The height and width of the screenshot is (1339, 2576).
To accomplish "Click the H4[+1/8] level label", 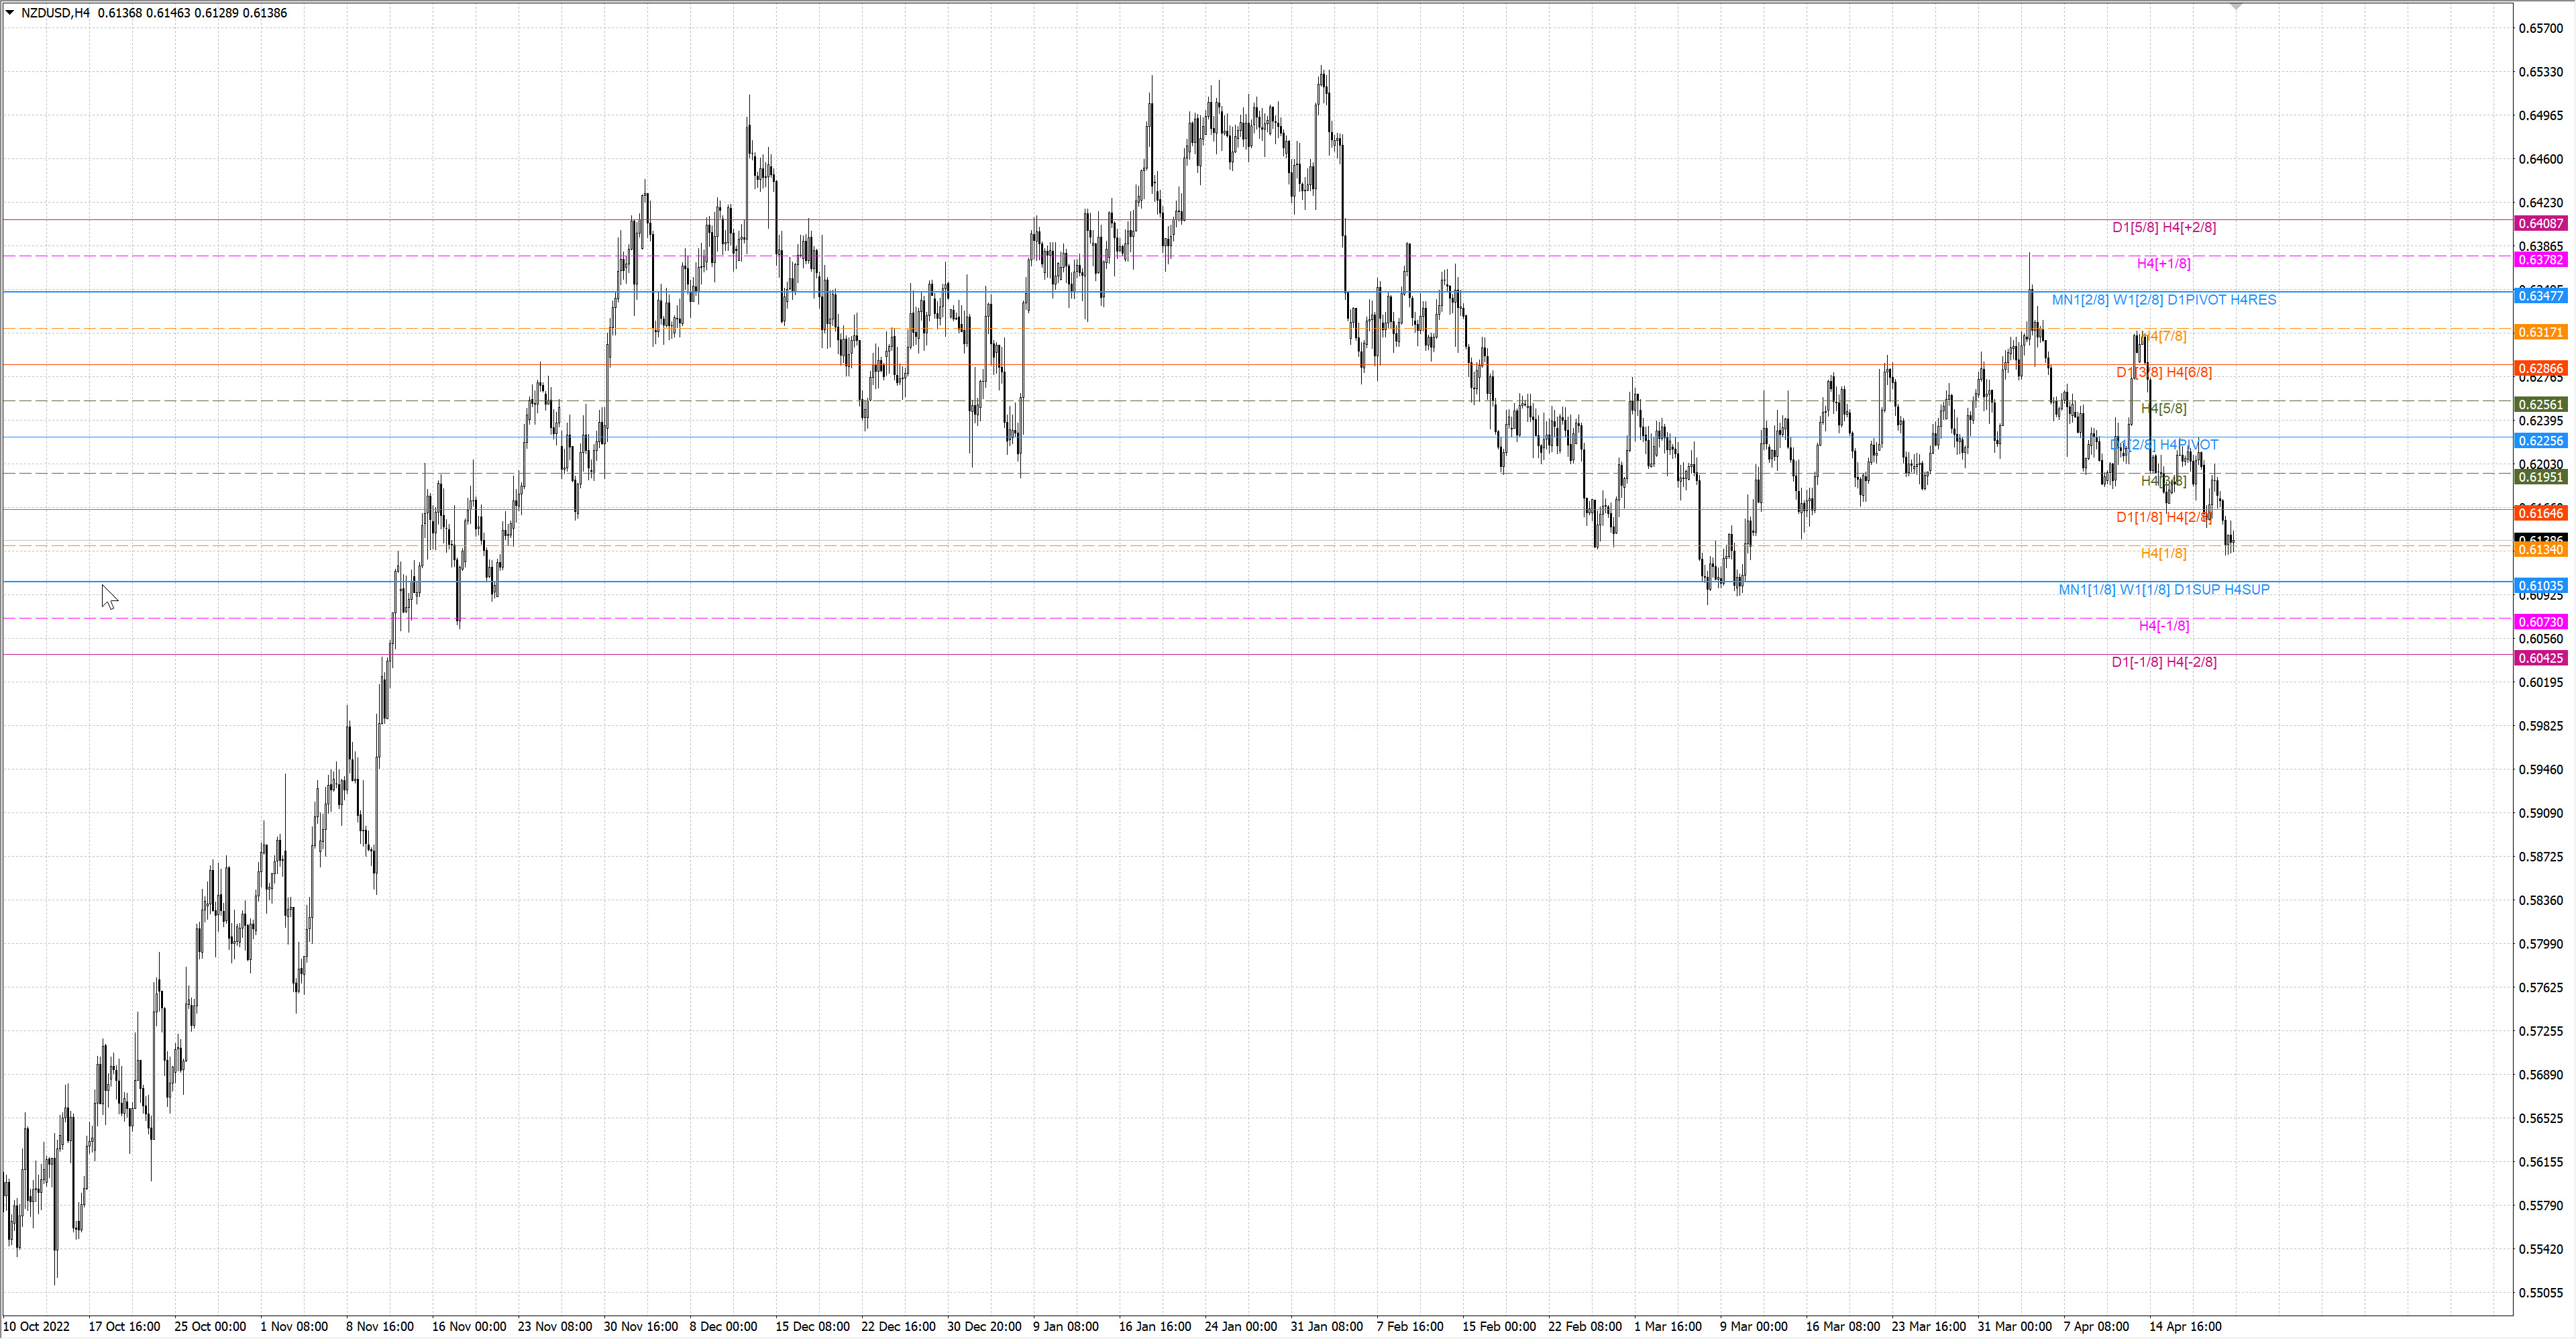I will pos(2164,264).
